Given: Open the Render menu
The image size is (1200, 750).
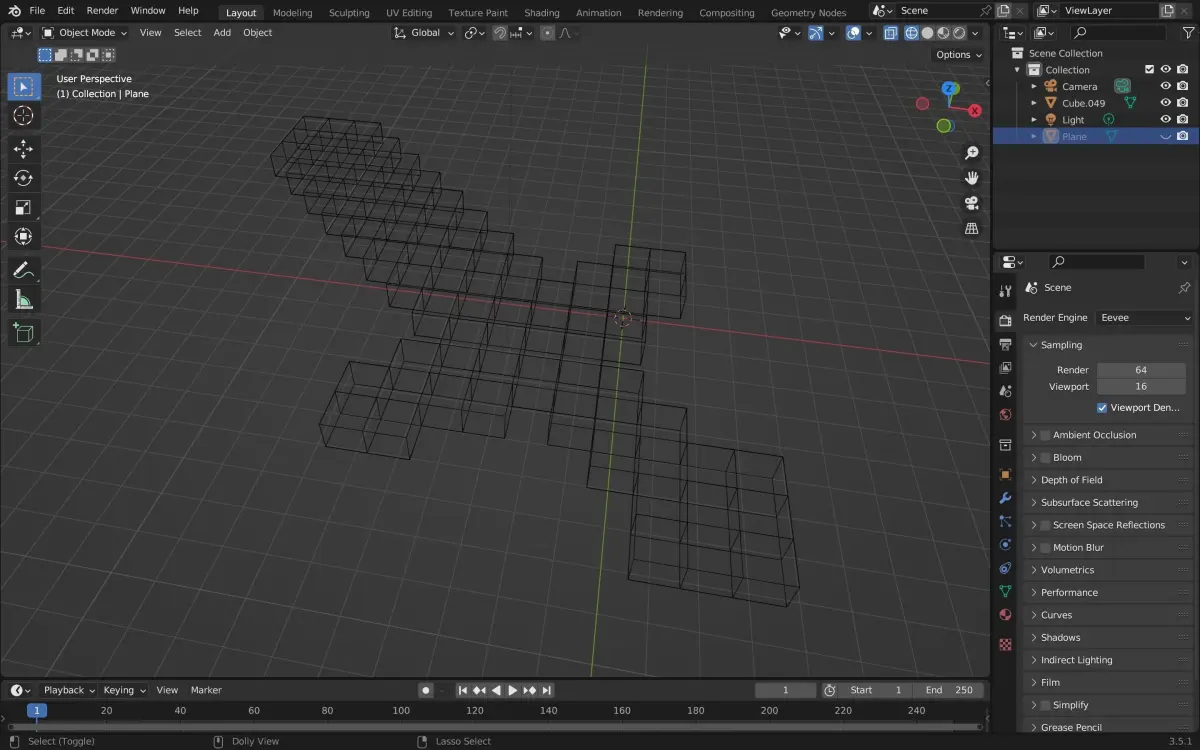Looking at the screenshot, I should (102, 11).
